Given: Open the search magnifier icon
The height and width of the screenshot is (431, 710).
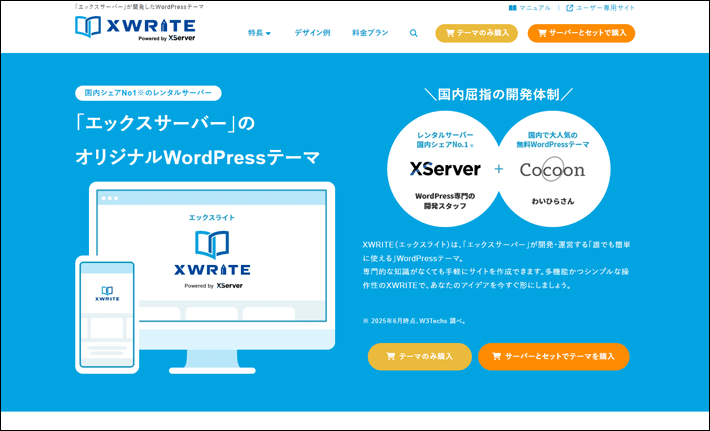Looking at the screenshot, I should (x=414, y=33).
